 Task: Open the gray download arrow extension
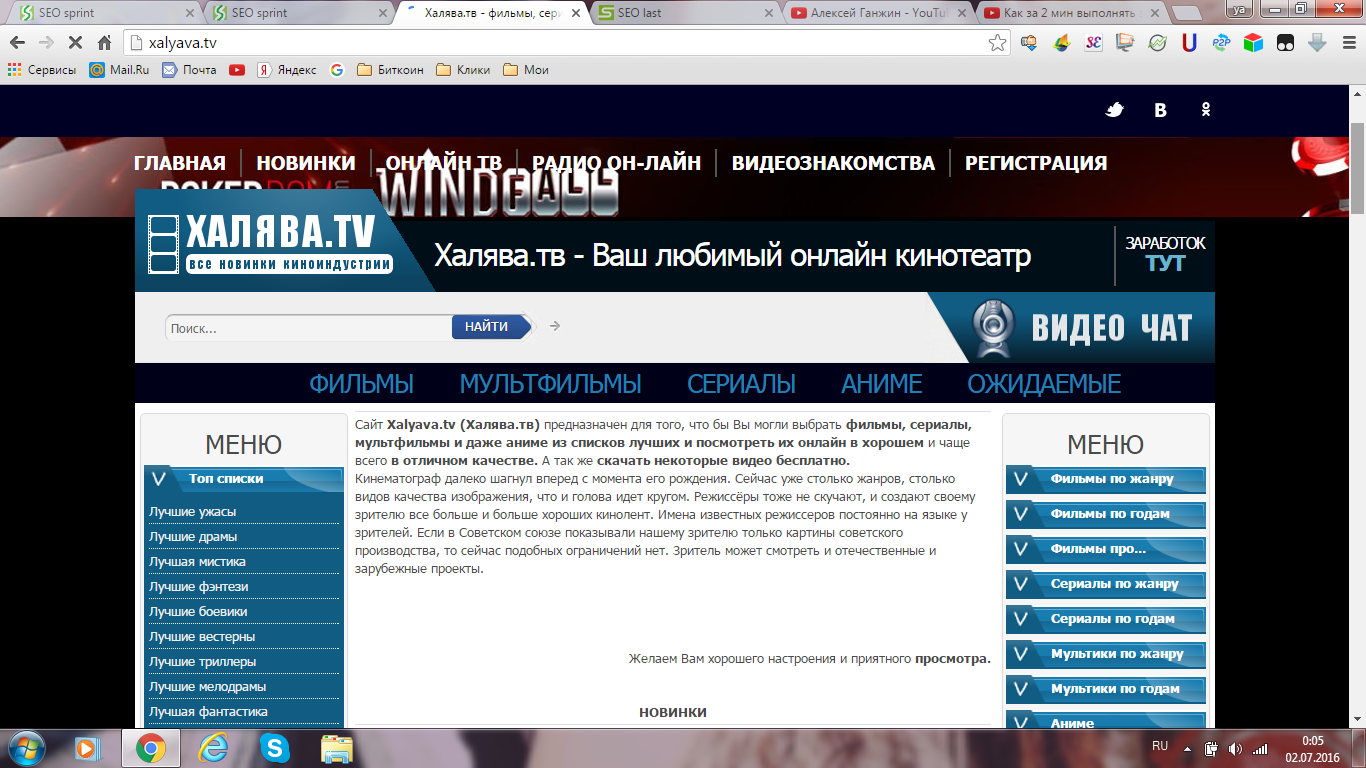click(x=1317, y=43)
